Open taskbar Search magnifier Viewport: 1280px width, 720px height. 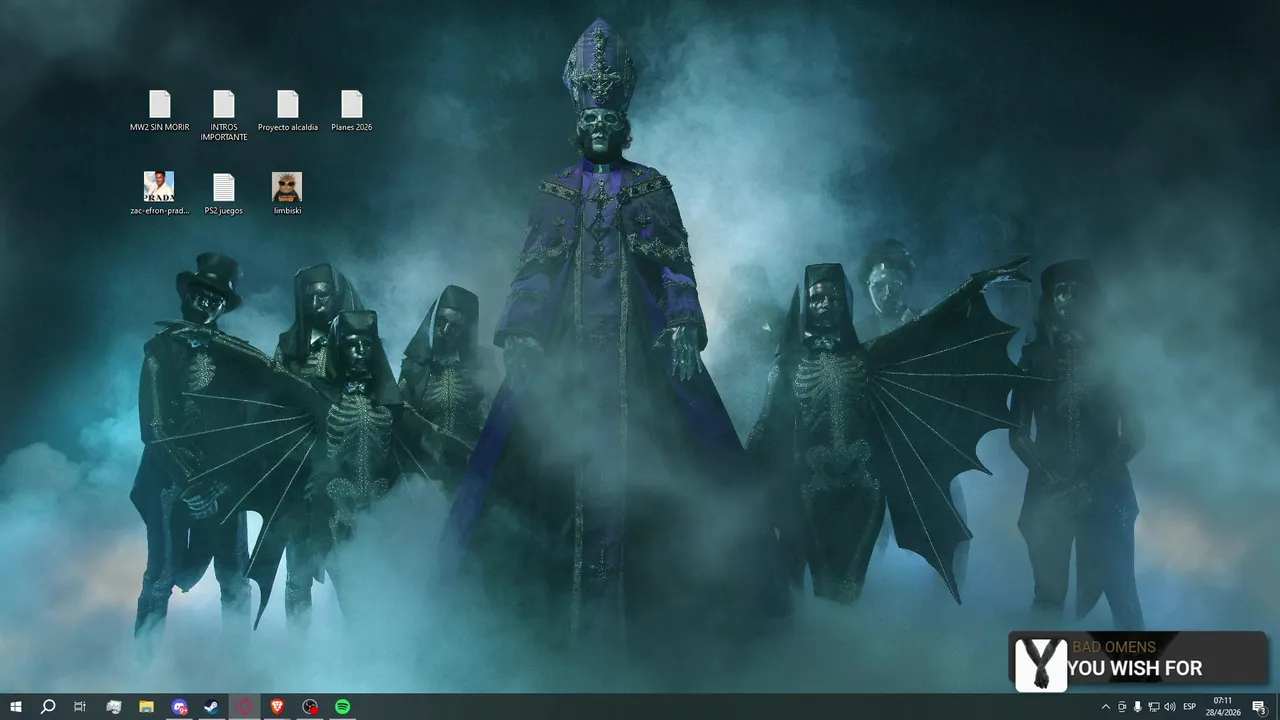click(x=48, y=707)
